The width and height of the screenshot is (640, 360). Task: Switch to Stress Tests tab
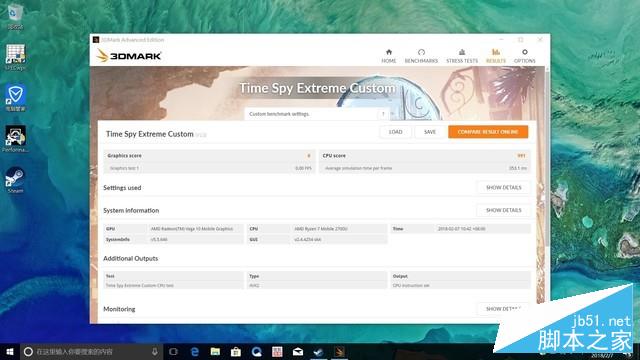(x=462, y=56)
